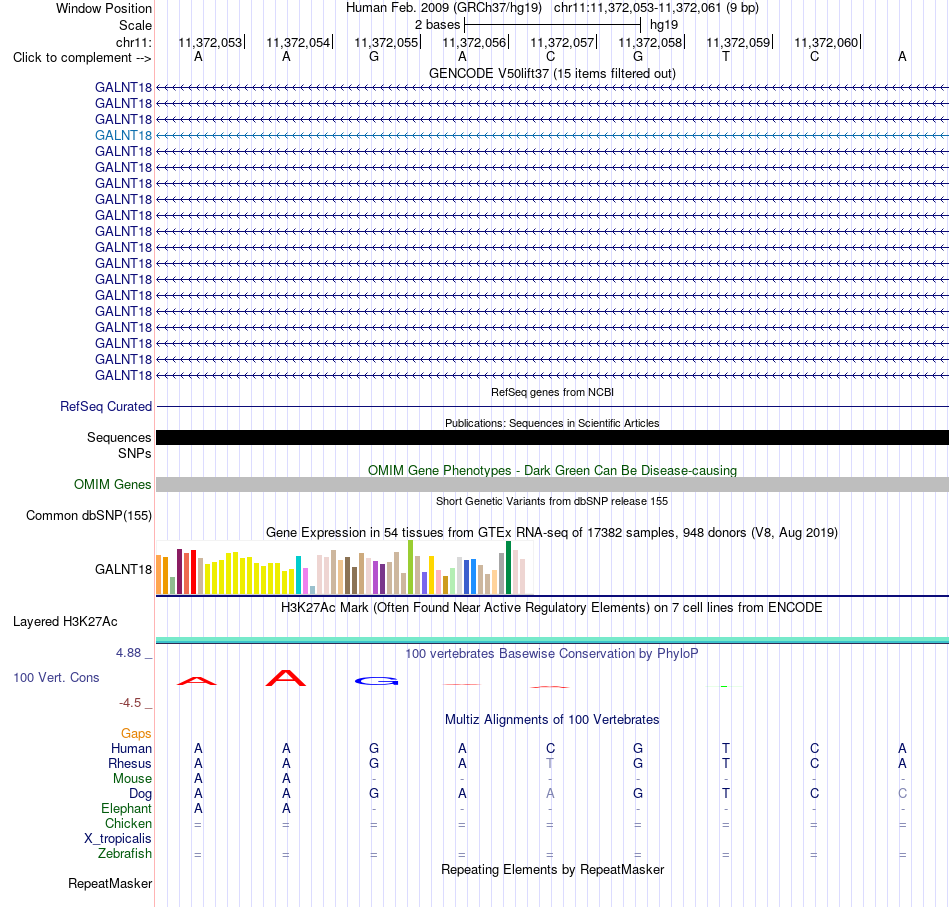
Task: Open the OMIM Gene Phenotypes track title
Action: pyautogui.click(x=552, y=470)
